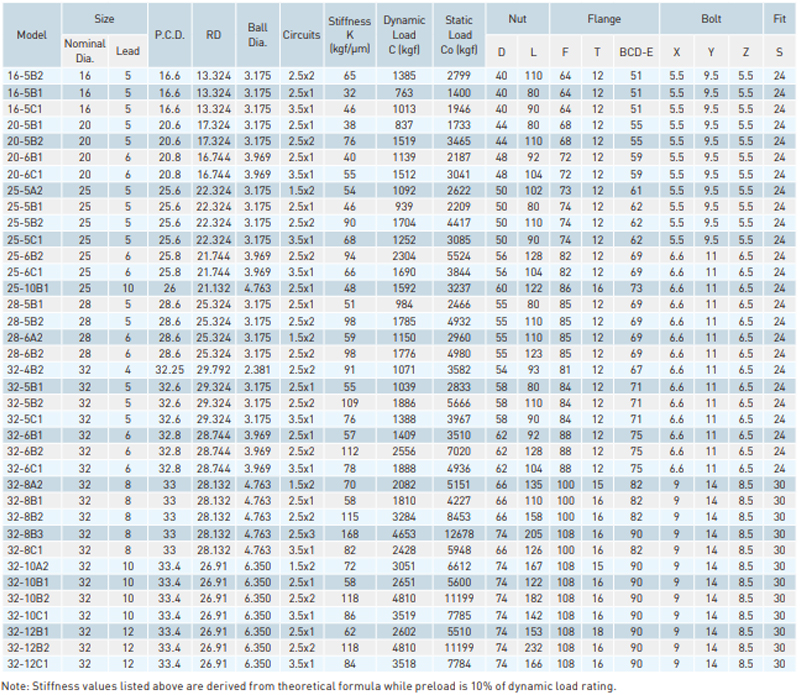This screenshot has height=695, width=800.
Task: Select the RD value 29.792
Action: (213, 369)
